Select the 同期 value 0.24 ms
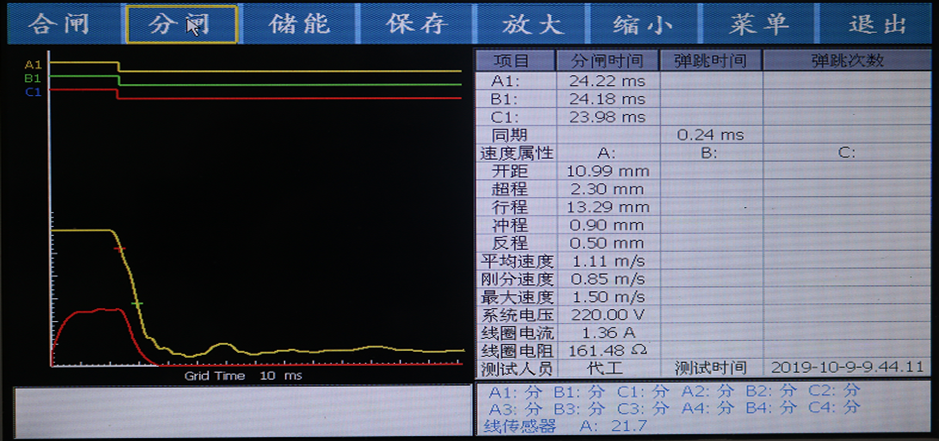The width and height of the screenshot is (940, 441). [710, 135]
